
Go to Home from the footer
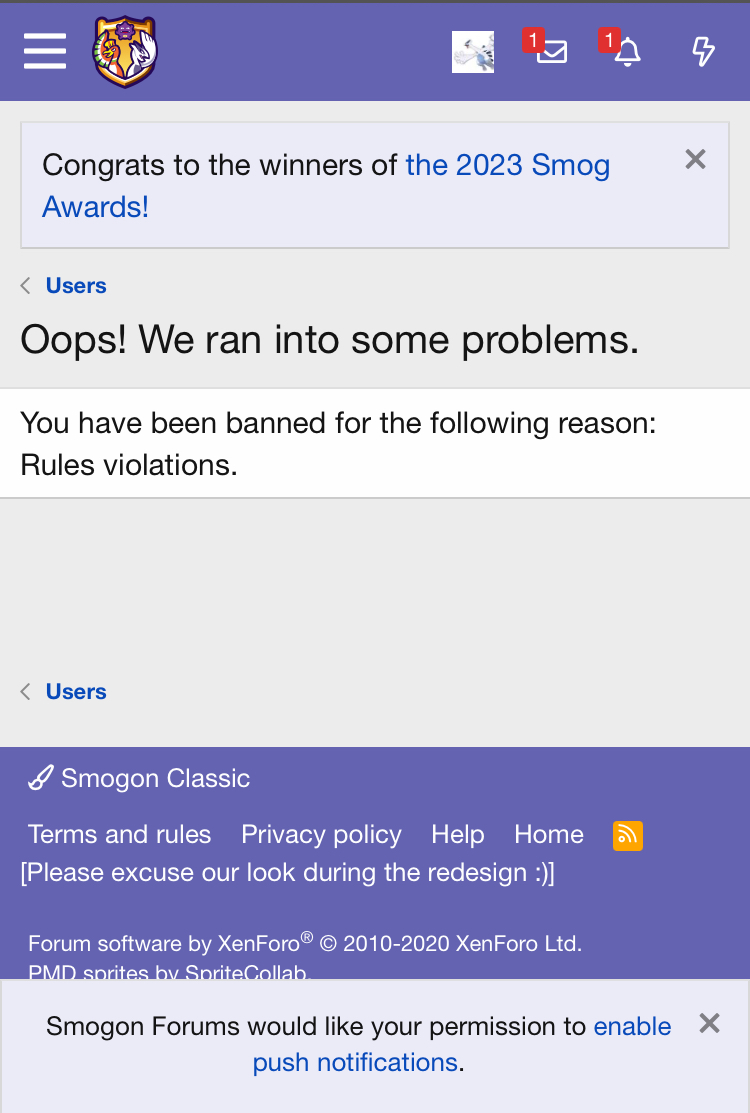548,834
